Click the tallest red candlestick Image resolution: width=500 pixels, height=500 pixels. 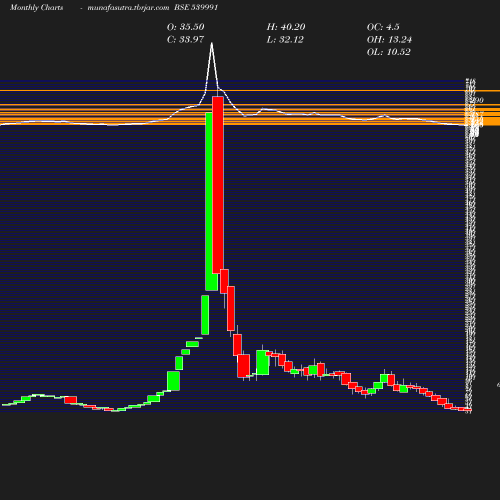tap(218, 185)
